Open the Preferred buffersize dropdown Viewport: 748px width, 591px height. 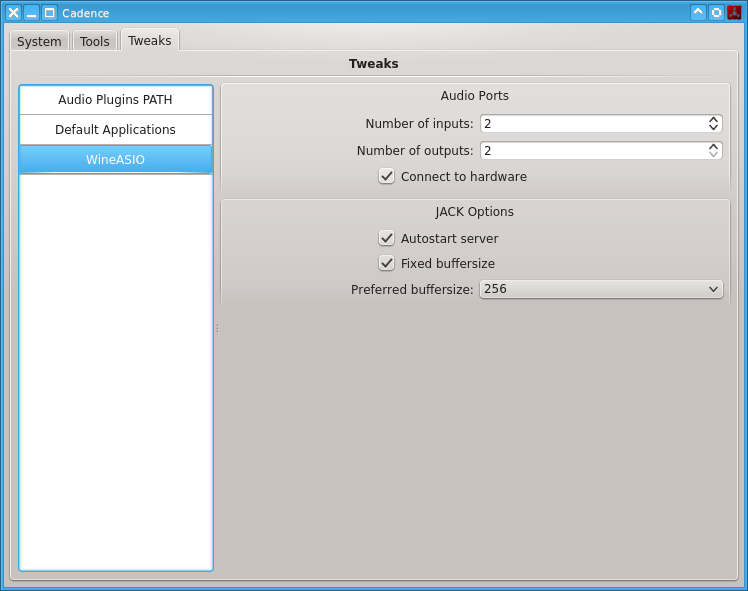click(x=601, y=289)
